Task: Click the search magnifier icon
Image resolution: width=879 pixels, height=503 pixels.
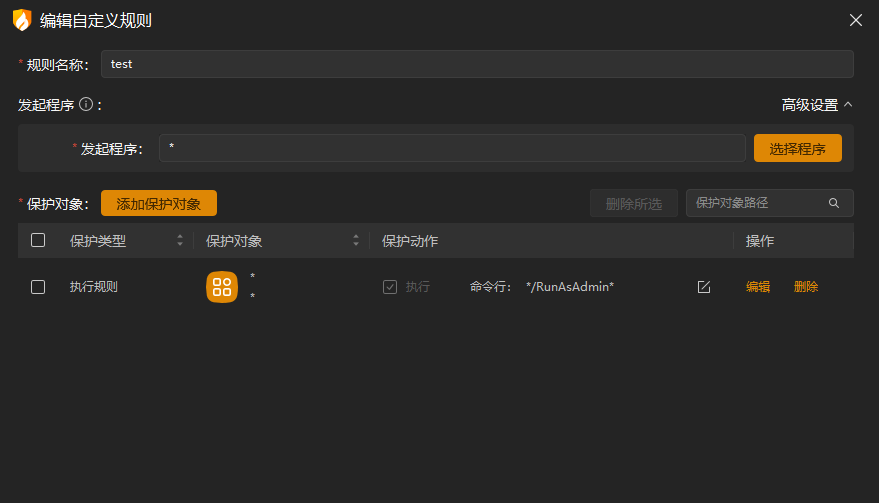Action: (x=834, y=203)
